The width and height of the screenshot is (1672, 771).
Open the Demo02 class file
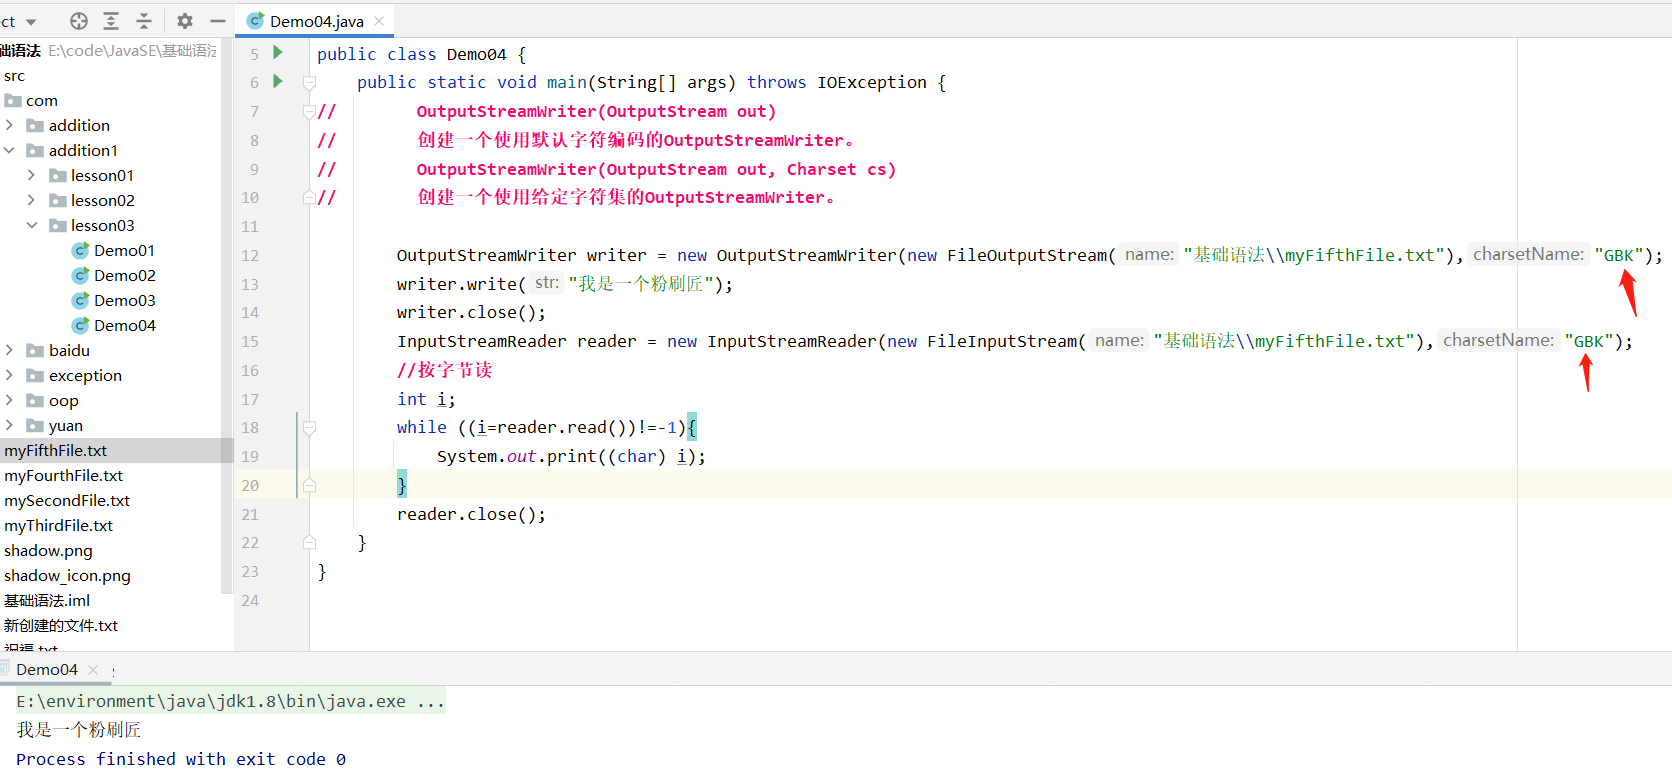[x=124, y=275]
